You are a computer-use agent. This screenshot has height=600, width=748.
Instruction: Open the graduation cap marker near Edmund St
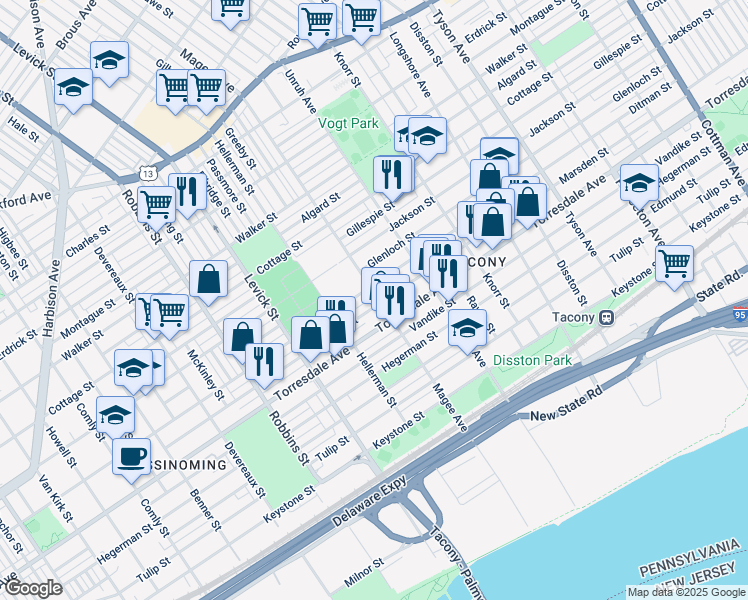(639, 184)
